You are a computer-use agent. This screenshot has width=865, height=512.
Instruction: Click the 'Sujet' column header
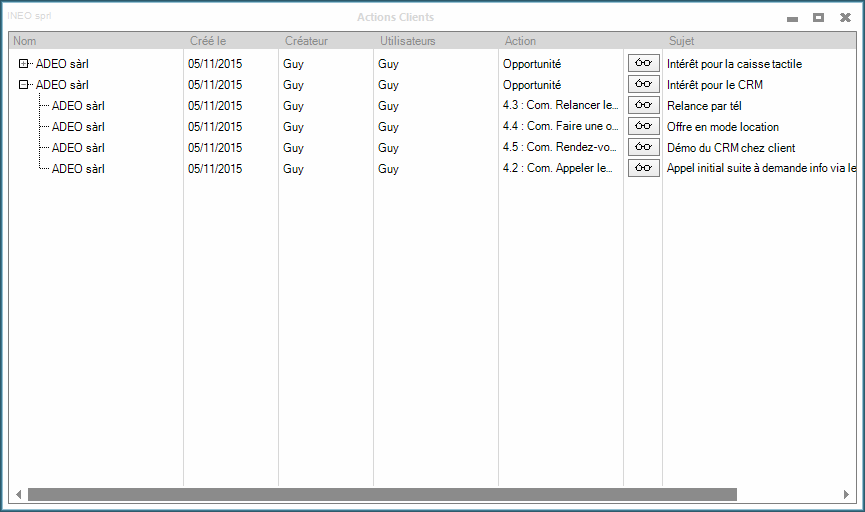pos(681,41)
